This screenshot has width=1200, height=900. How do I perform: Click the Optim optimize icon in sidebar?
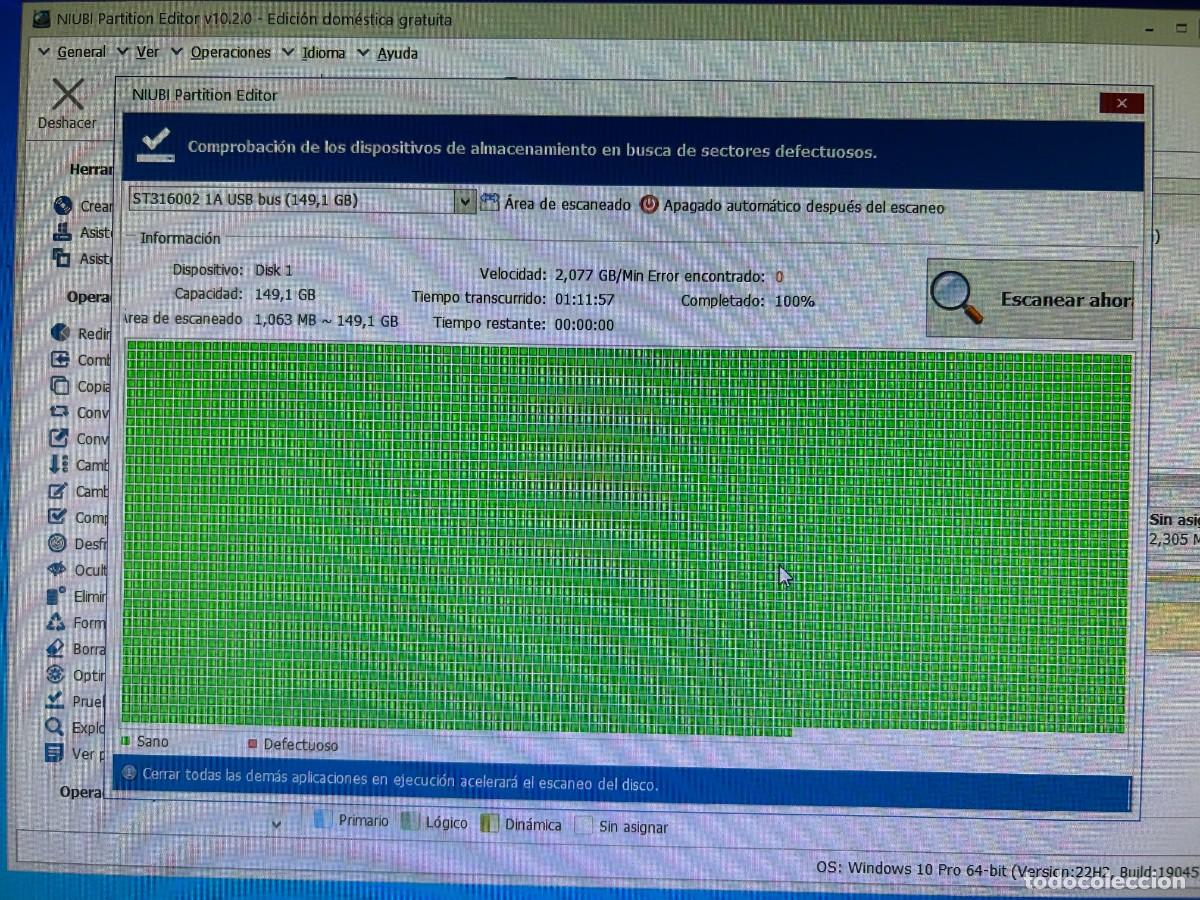point(56,675)
